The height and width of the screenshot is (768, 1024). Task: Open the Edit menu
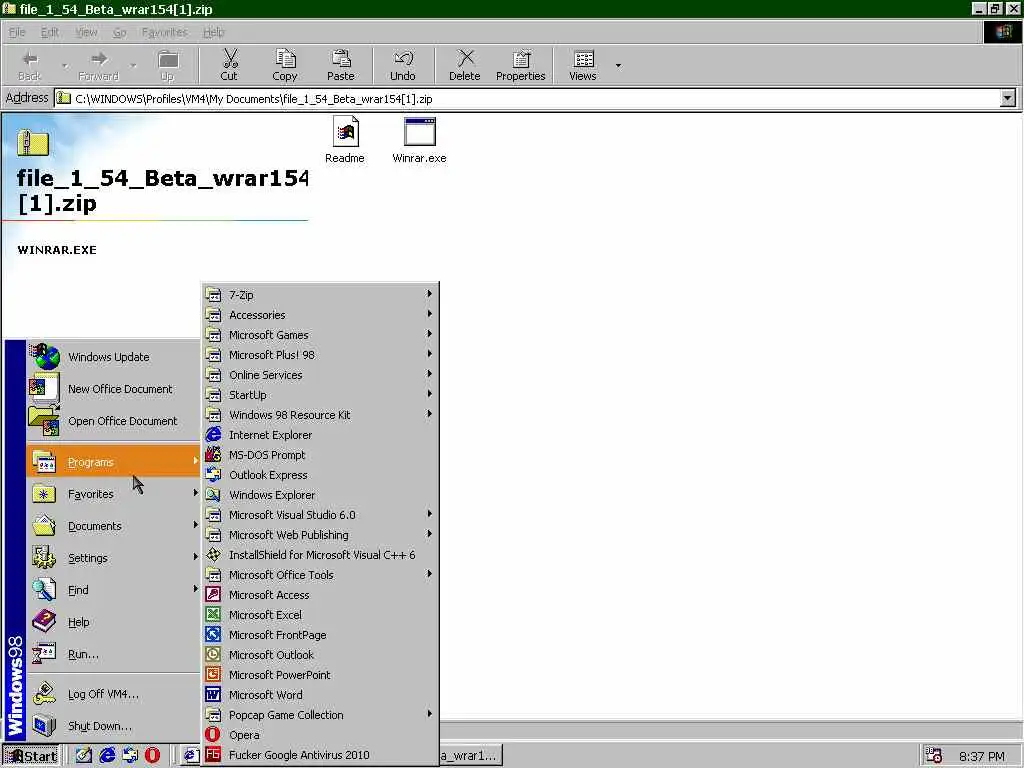(50, 32)
